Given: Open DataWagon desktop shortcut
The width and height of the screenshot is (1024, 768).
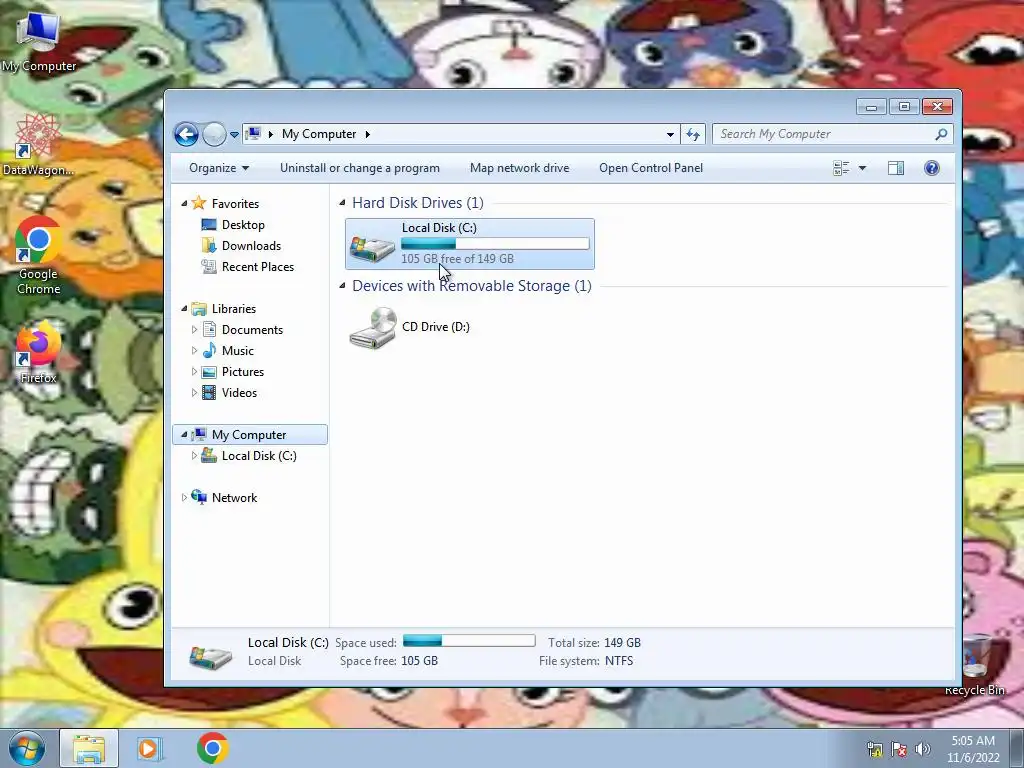Looking at the screenshot, I should click(x=38, y=145).
